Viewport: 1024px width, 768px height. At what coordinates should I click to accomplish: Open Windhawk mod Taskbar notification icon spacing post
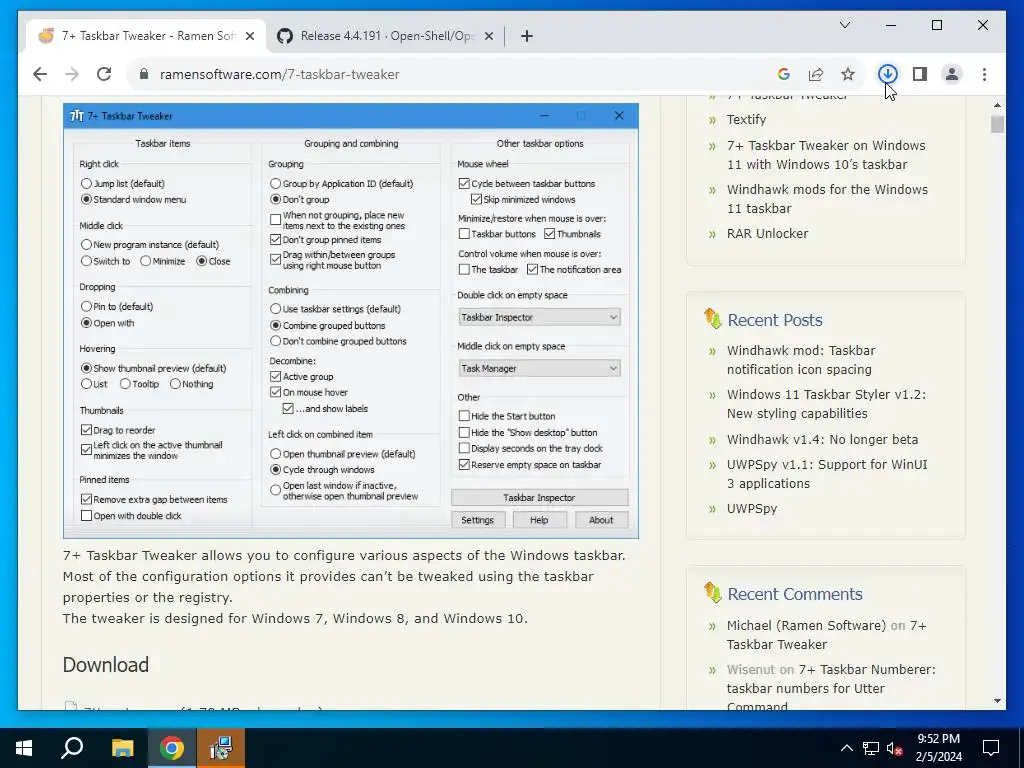[801, 360]
